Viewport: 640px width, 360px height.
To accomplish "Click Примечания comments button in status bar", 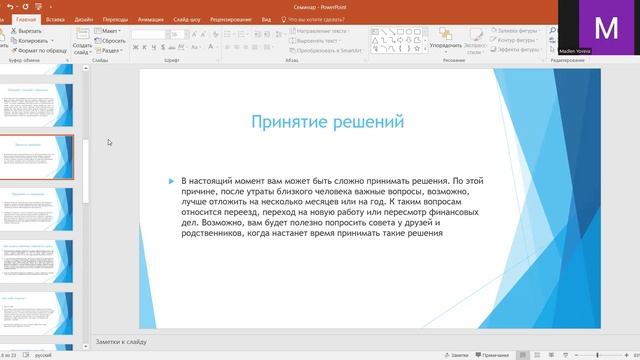I will coord(492,355).
